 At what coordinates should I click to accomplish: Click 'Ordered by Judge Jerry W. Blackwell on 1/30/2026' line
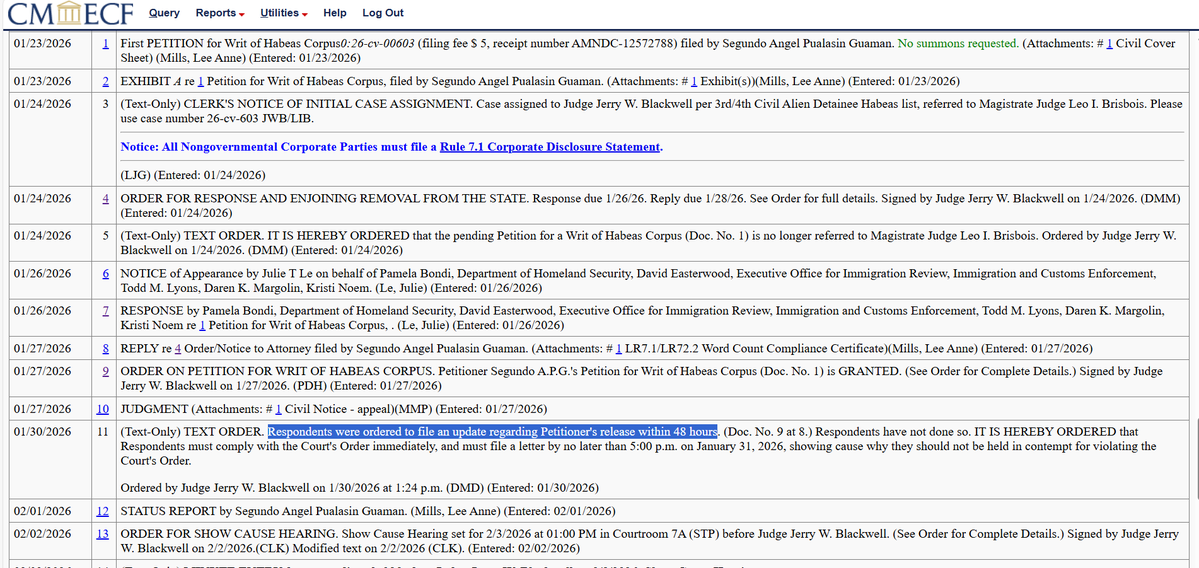359,487
